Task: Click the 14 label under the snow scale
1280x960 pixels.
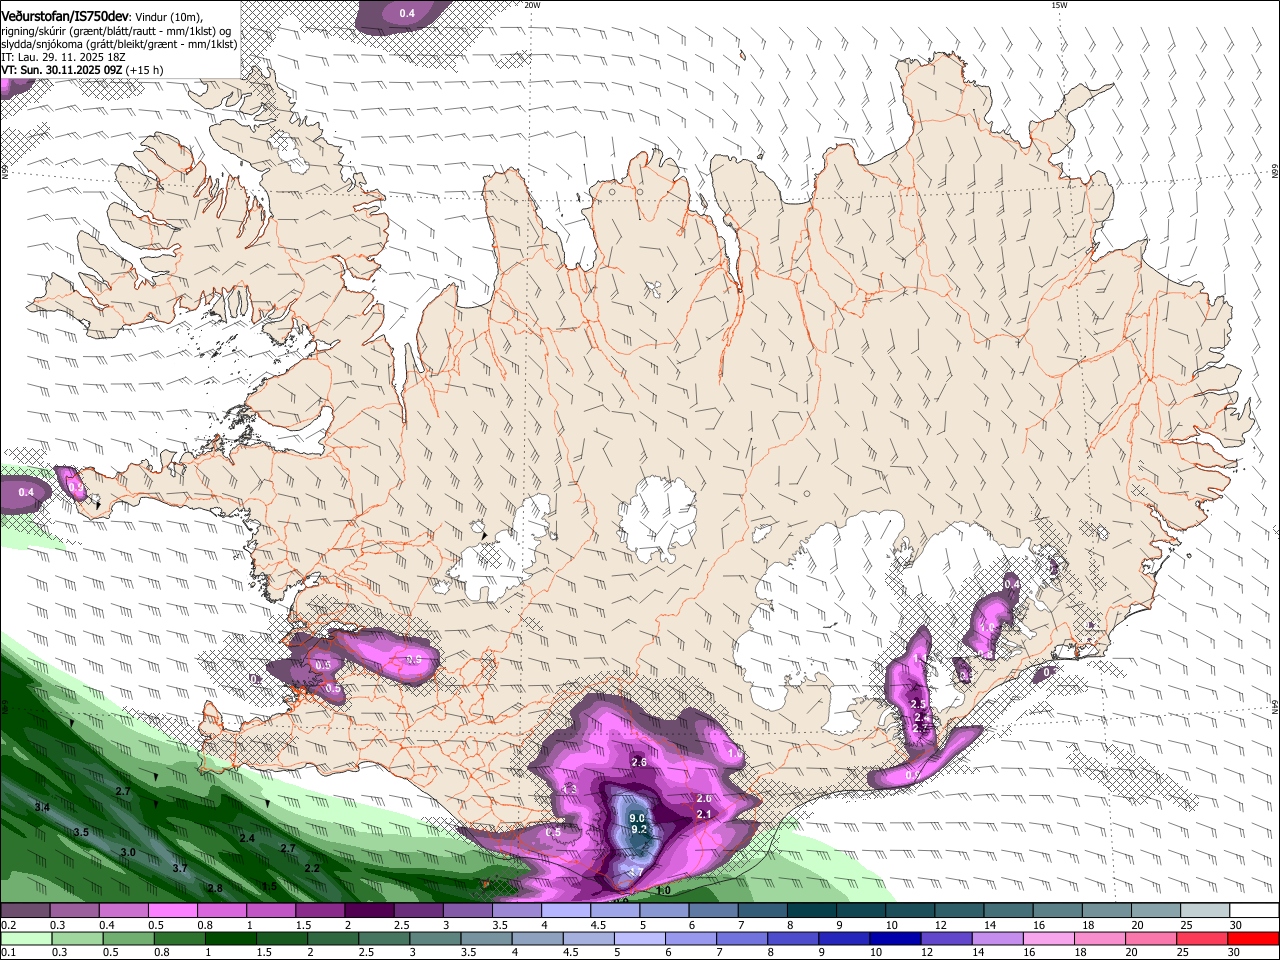Action: pos(989,925)
